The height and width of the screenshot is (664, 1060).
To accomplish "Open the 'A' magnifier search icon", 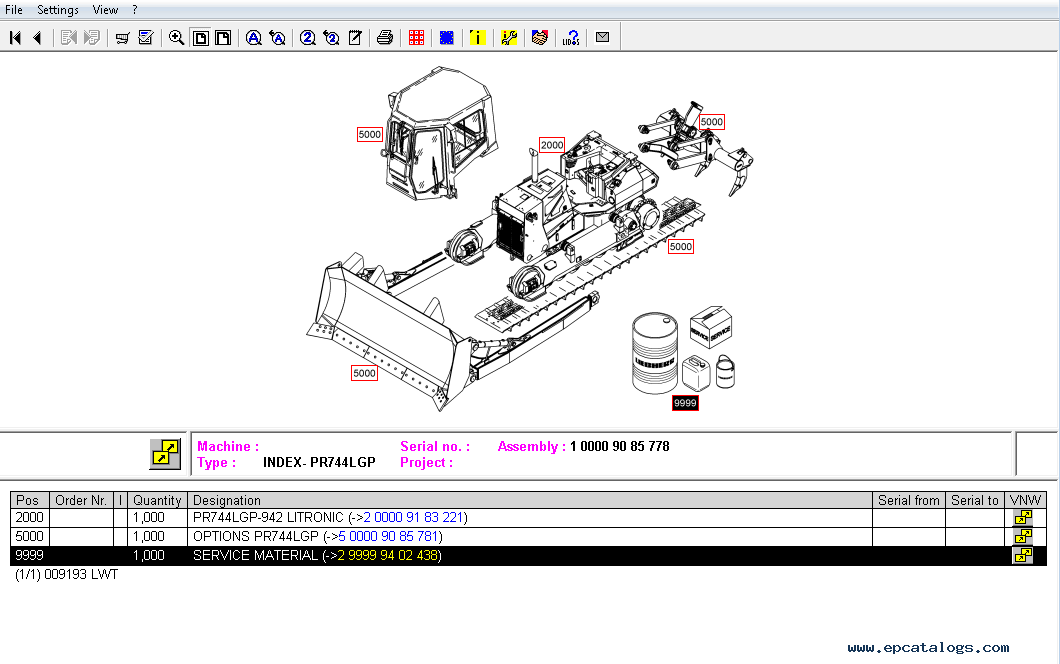I will (254, 38).
